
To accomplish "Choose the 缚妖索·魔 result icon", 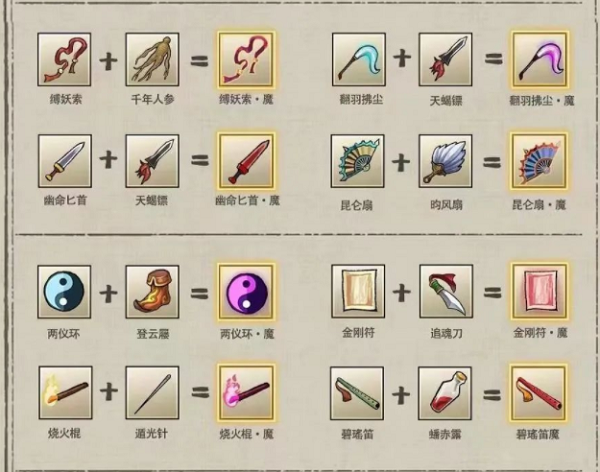I will [246, 60].
